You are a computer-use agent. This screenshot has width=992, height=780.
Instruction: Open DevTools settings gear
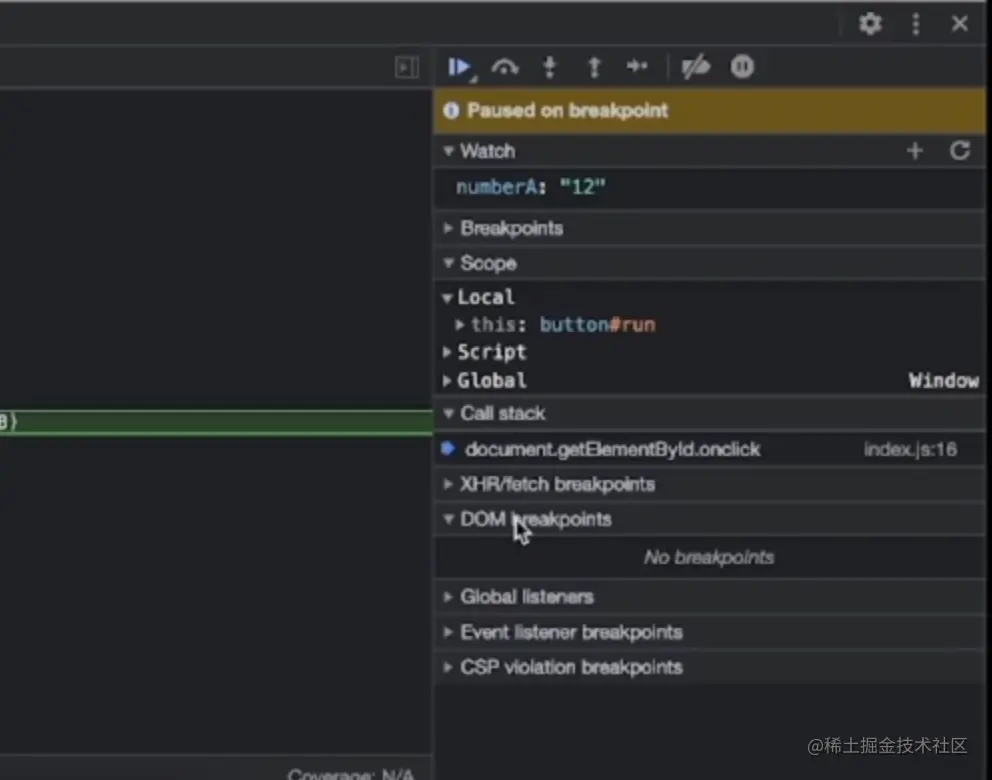870,24
